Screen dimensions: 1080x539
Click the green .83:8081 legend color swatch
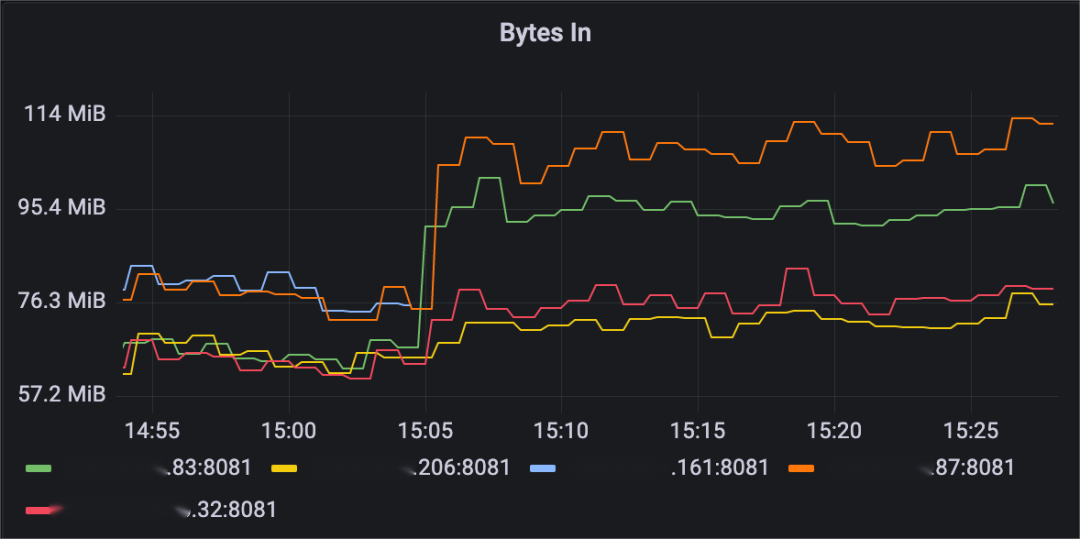38,469
